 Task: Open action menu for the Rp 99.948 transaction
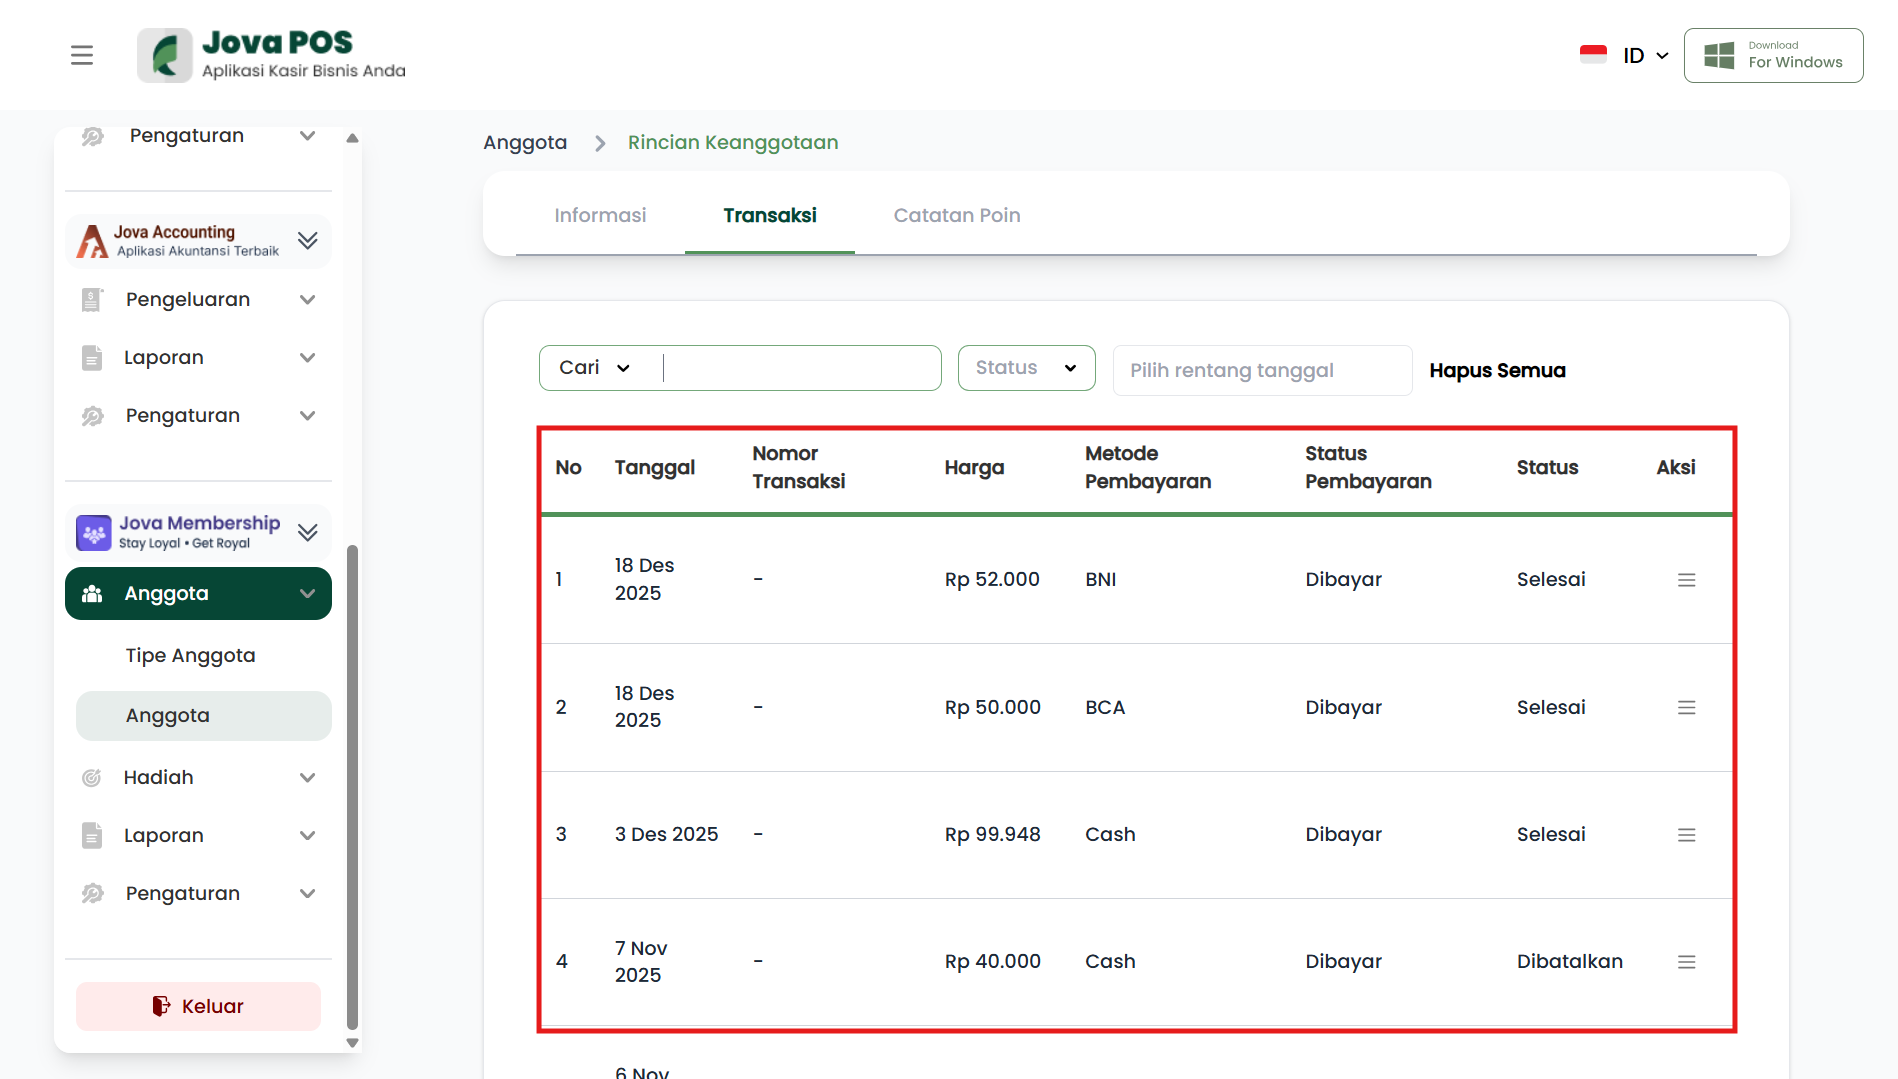click(x=1686, y=835)
